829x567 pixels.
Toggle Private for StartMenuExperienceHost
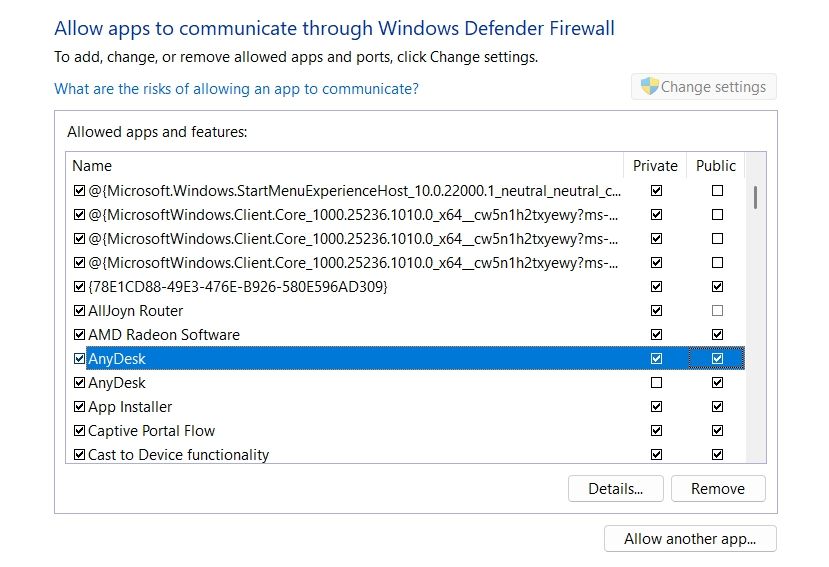coord(656,190)
